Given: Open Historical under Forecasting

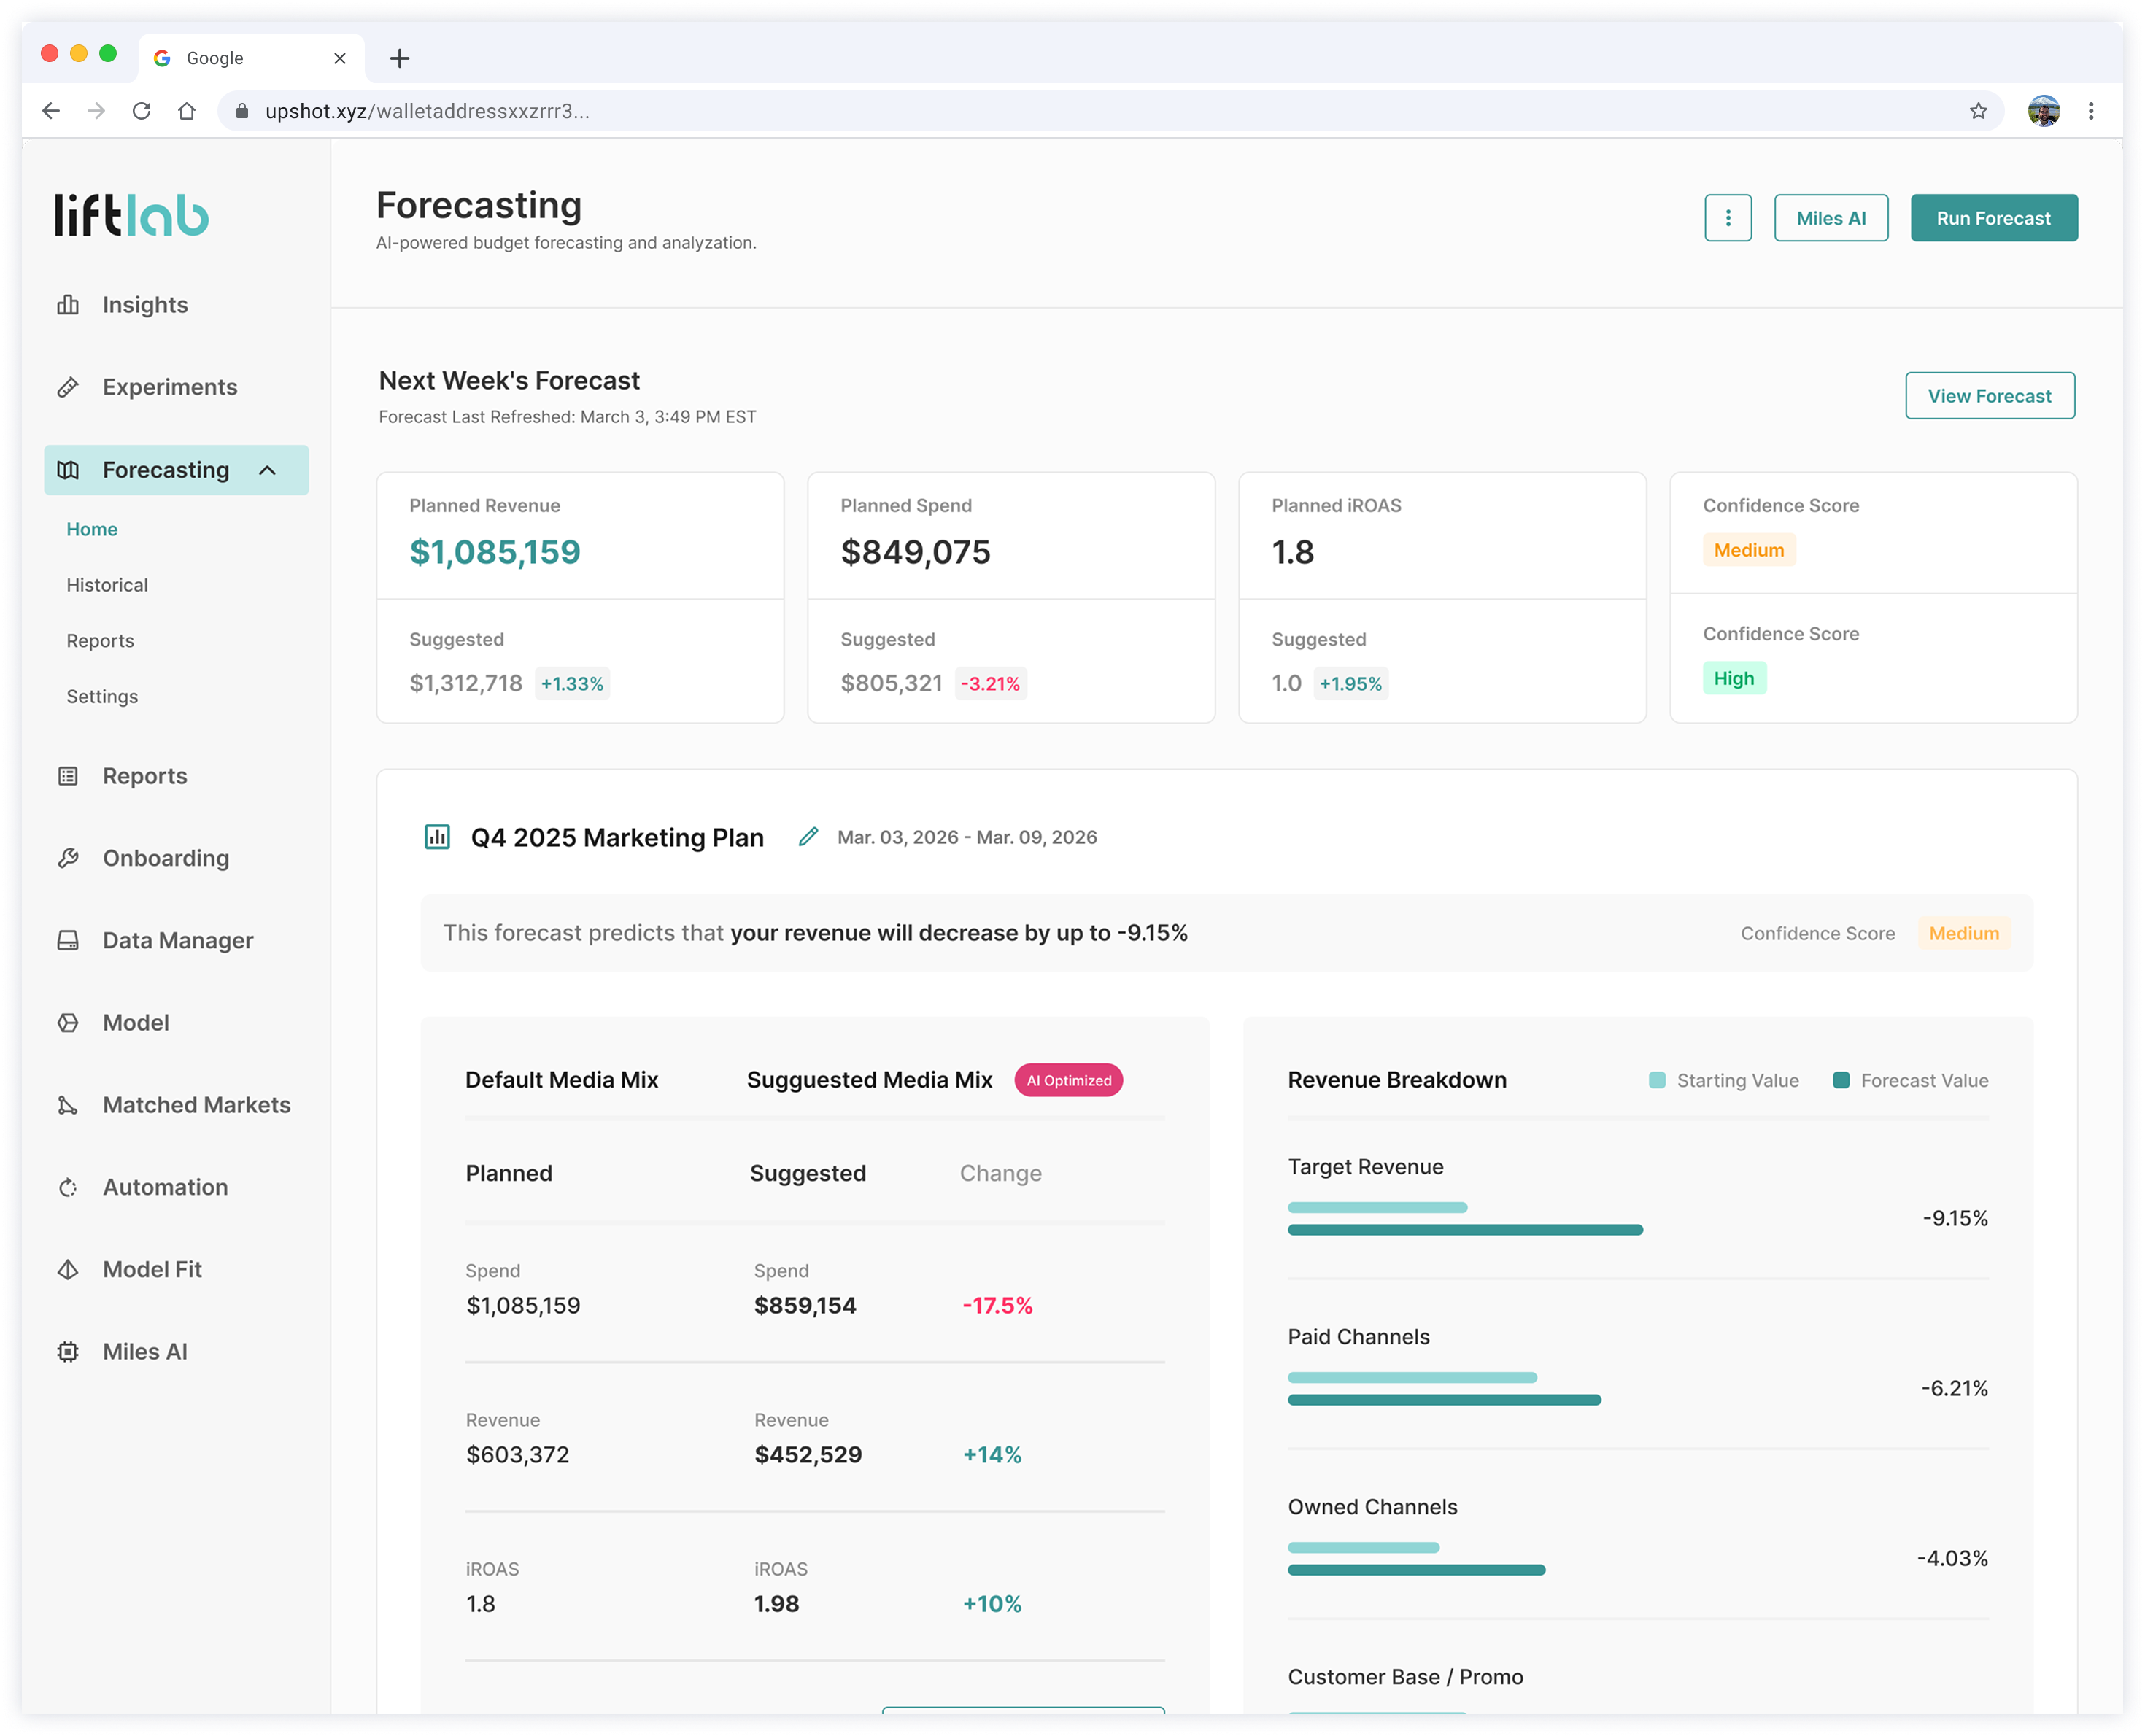Looking at the screenshot, I should tap(107, 585).
